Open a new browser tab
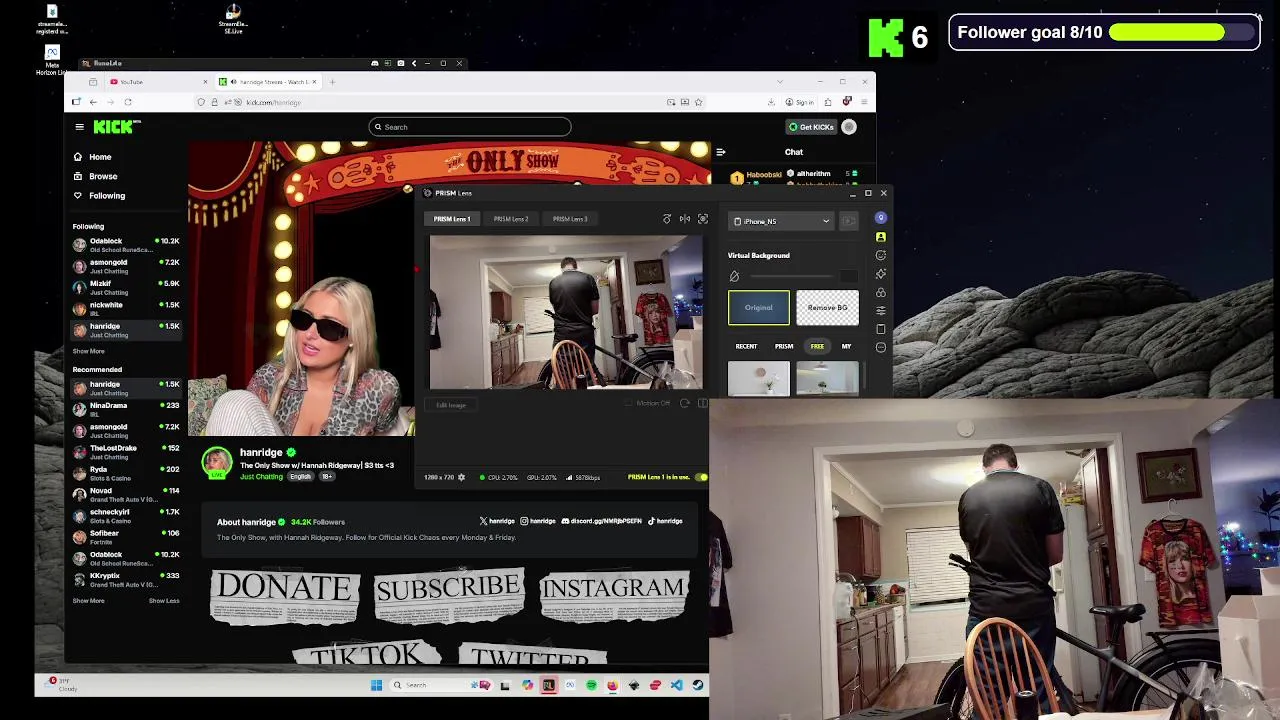 [334, 82]
